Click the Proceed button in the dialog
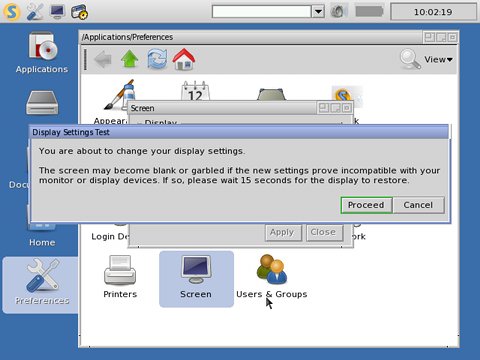Image resolution: width=480 pixels, height=360 pixels. pyautogui.click(x=366, y=205)
